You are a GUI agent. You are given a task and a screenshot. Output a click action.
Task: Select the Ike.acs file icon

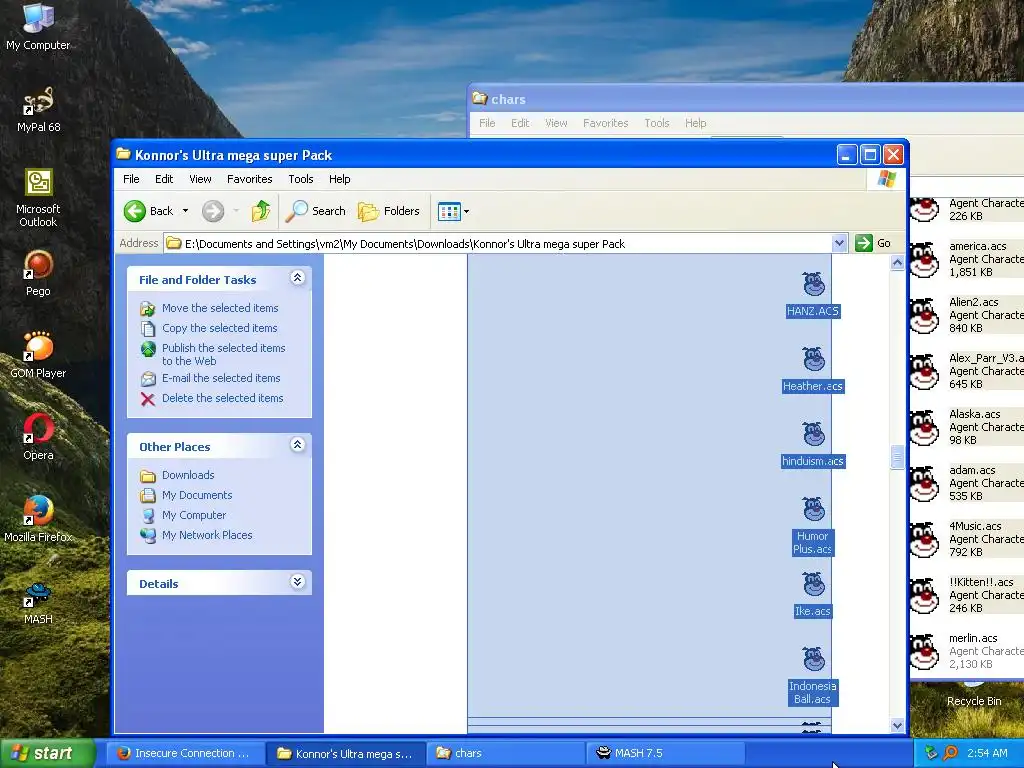pyautogui.click(x=813, y=584)
